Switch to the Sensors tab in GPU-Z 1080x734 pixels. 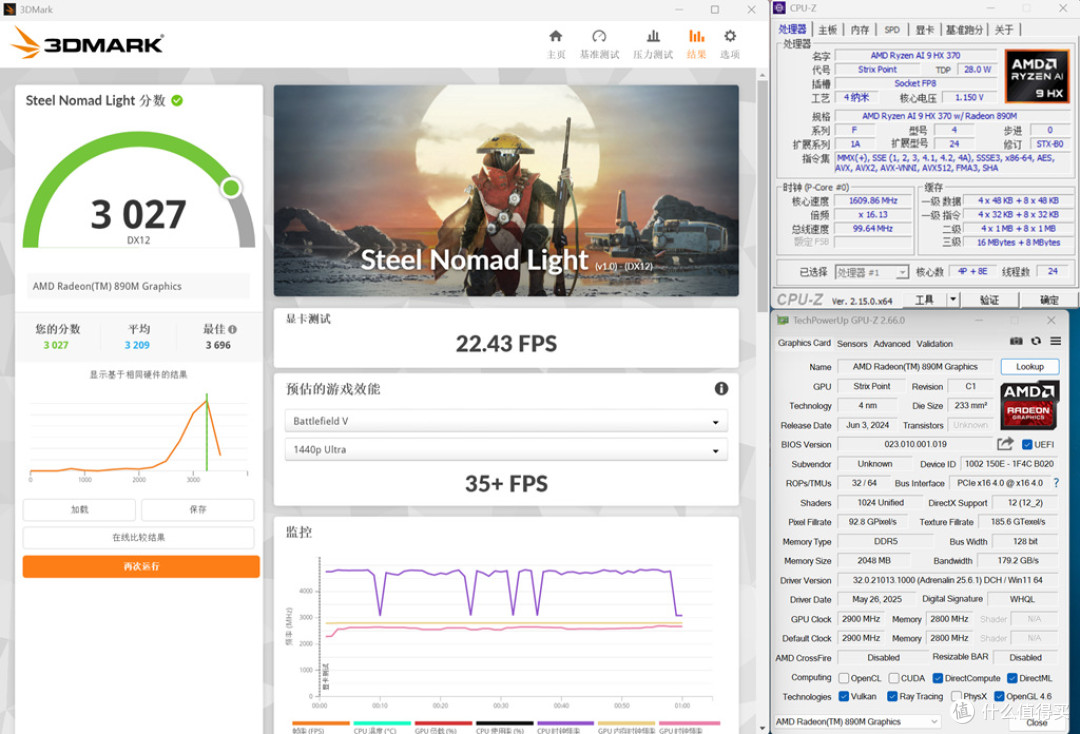click(x=852, y=344)
